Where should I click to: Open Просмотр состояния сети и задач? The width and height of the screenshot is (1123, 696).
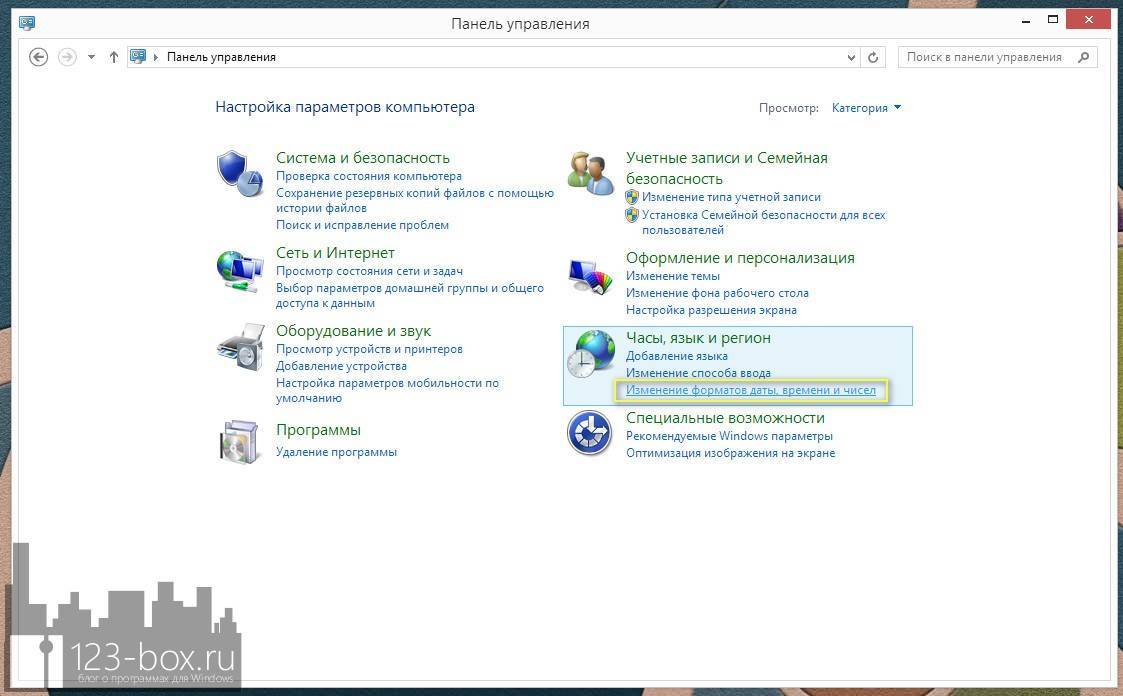(x=370, y=271)
